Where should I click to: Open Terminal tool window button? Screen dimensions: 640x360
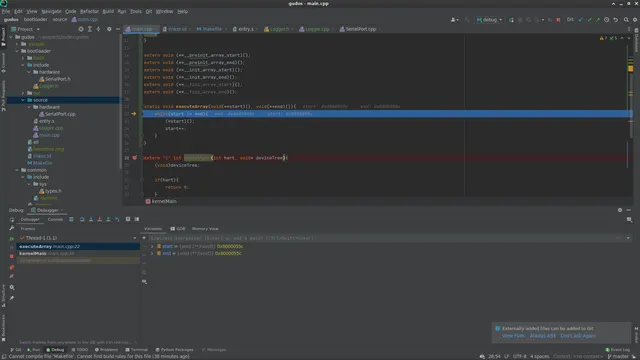coord(136,350)
